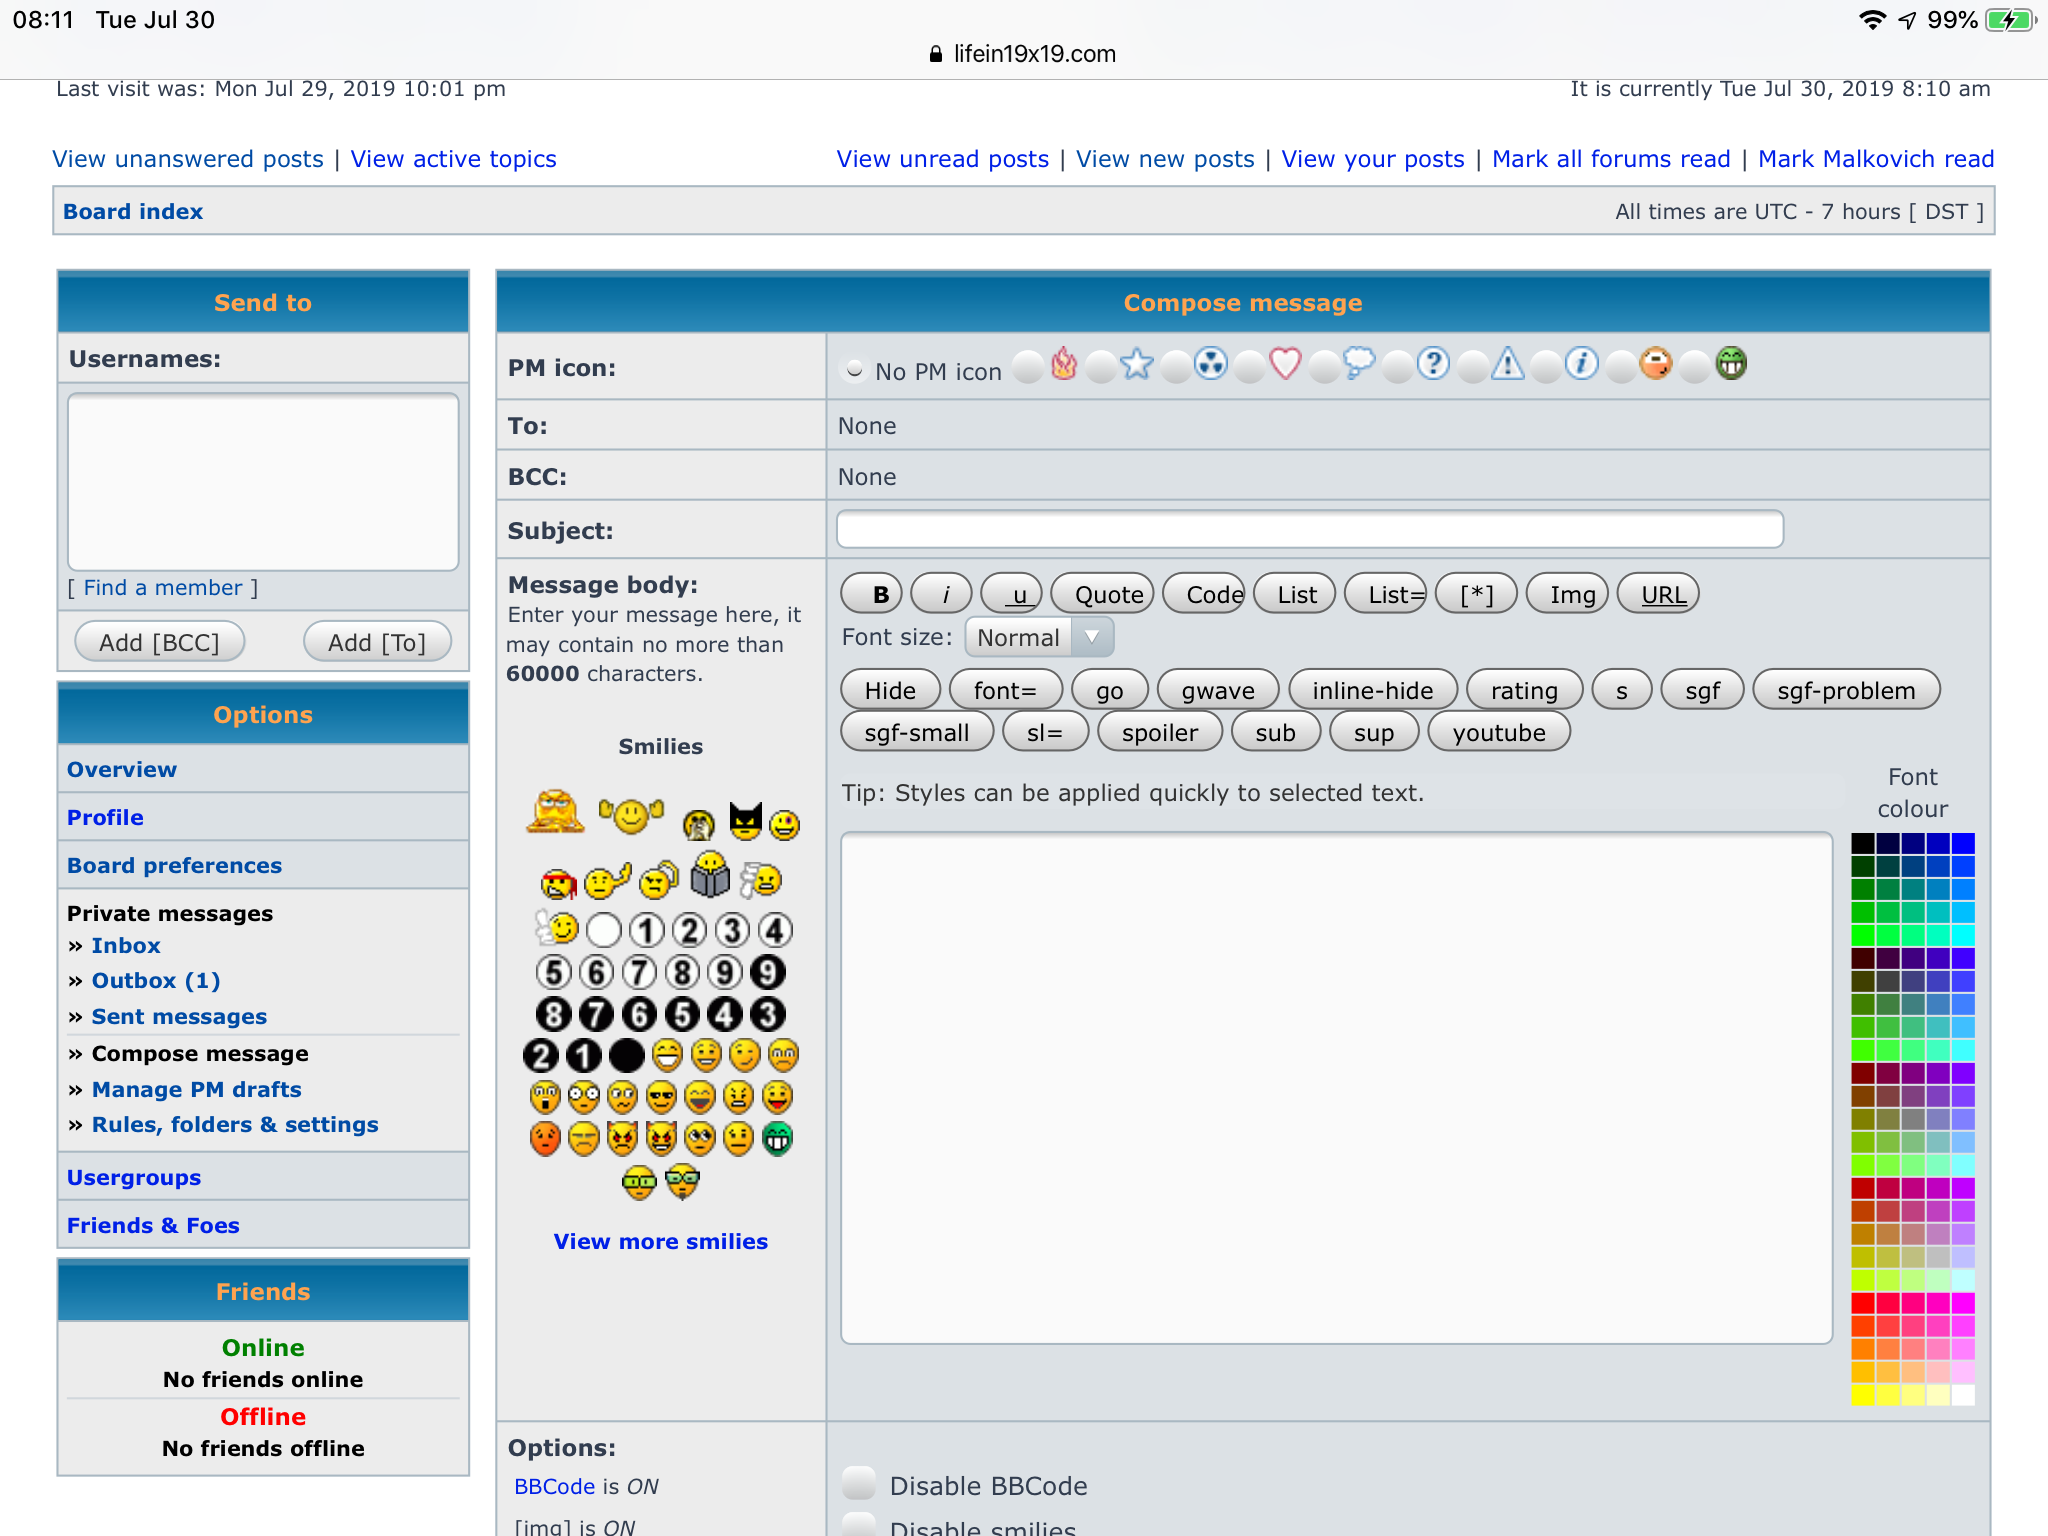Insert the plain black stone smiley
Image resolution: width=2048 pixels, height=1536 pixels.
click(627, 1056)
